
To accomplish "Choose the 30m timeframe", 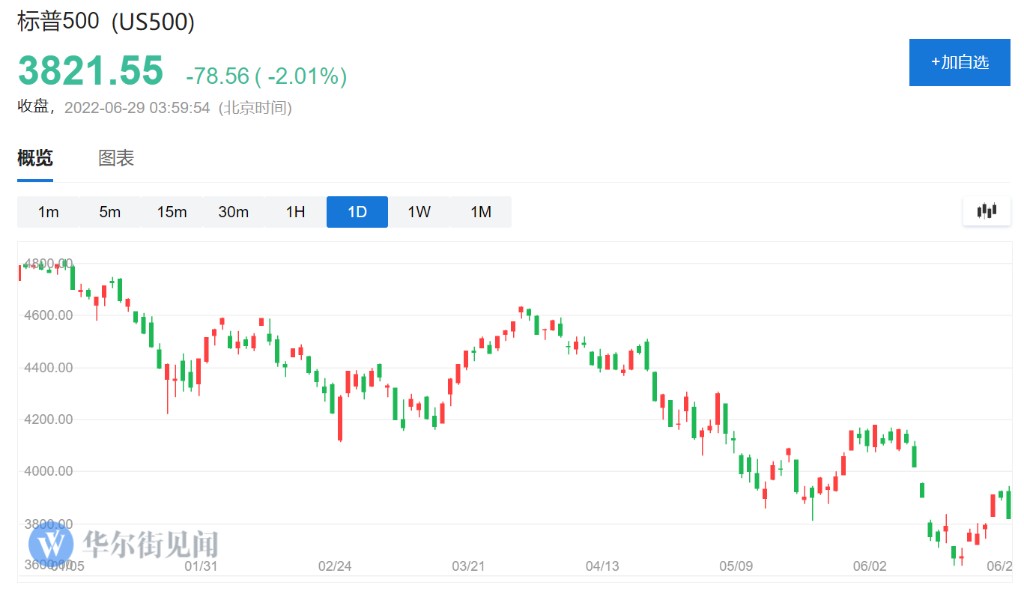I will point(233,212).
